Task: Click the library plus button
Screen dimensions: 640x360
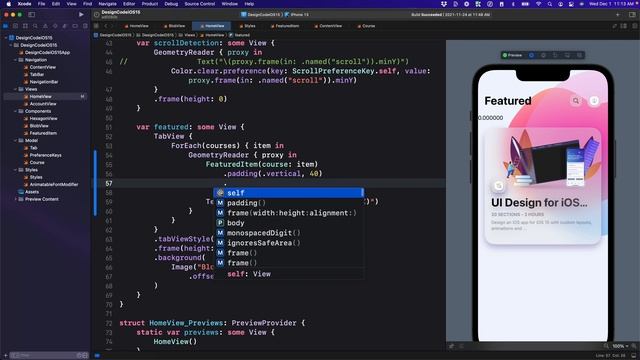Action: 618,14
